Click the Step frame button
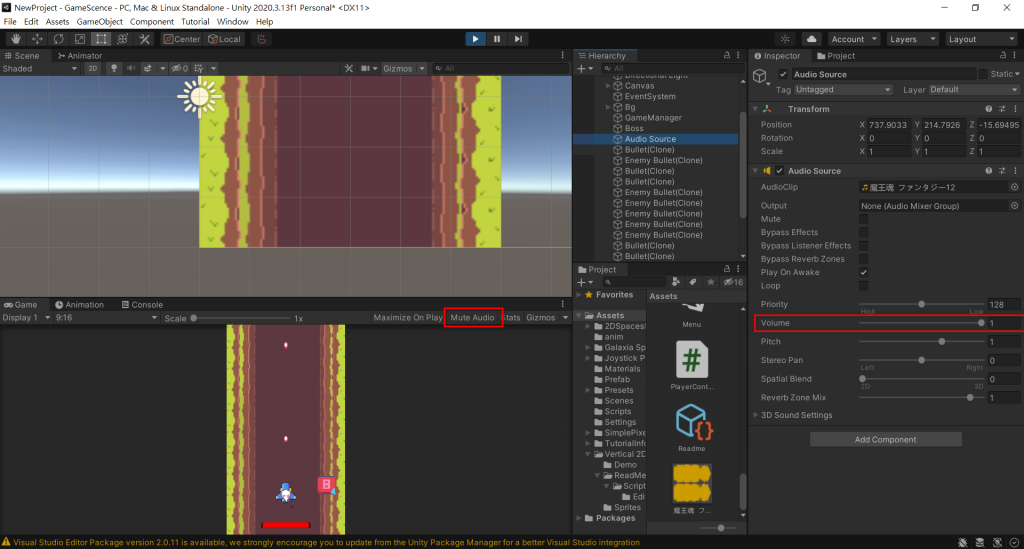Screen dimensions: 1024x549 coord(519,39)
